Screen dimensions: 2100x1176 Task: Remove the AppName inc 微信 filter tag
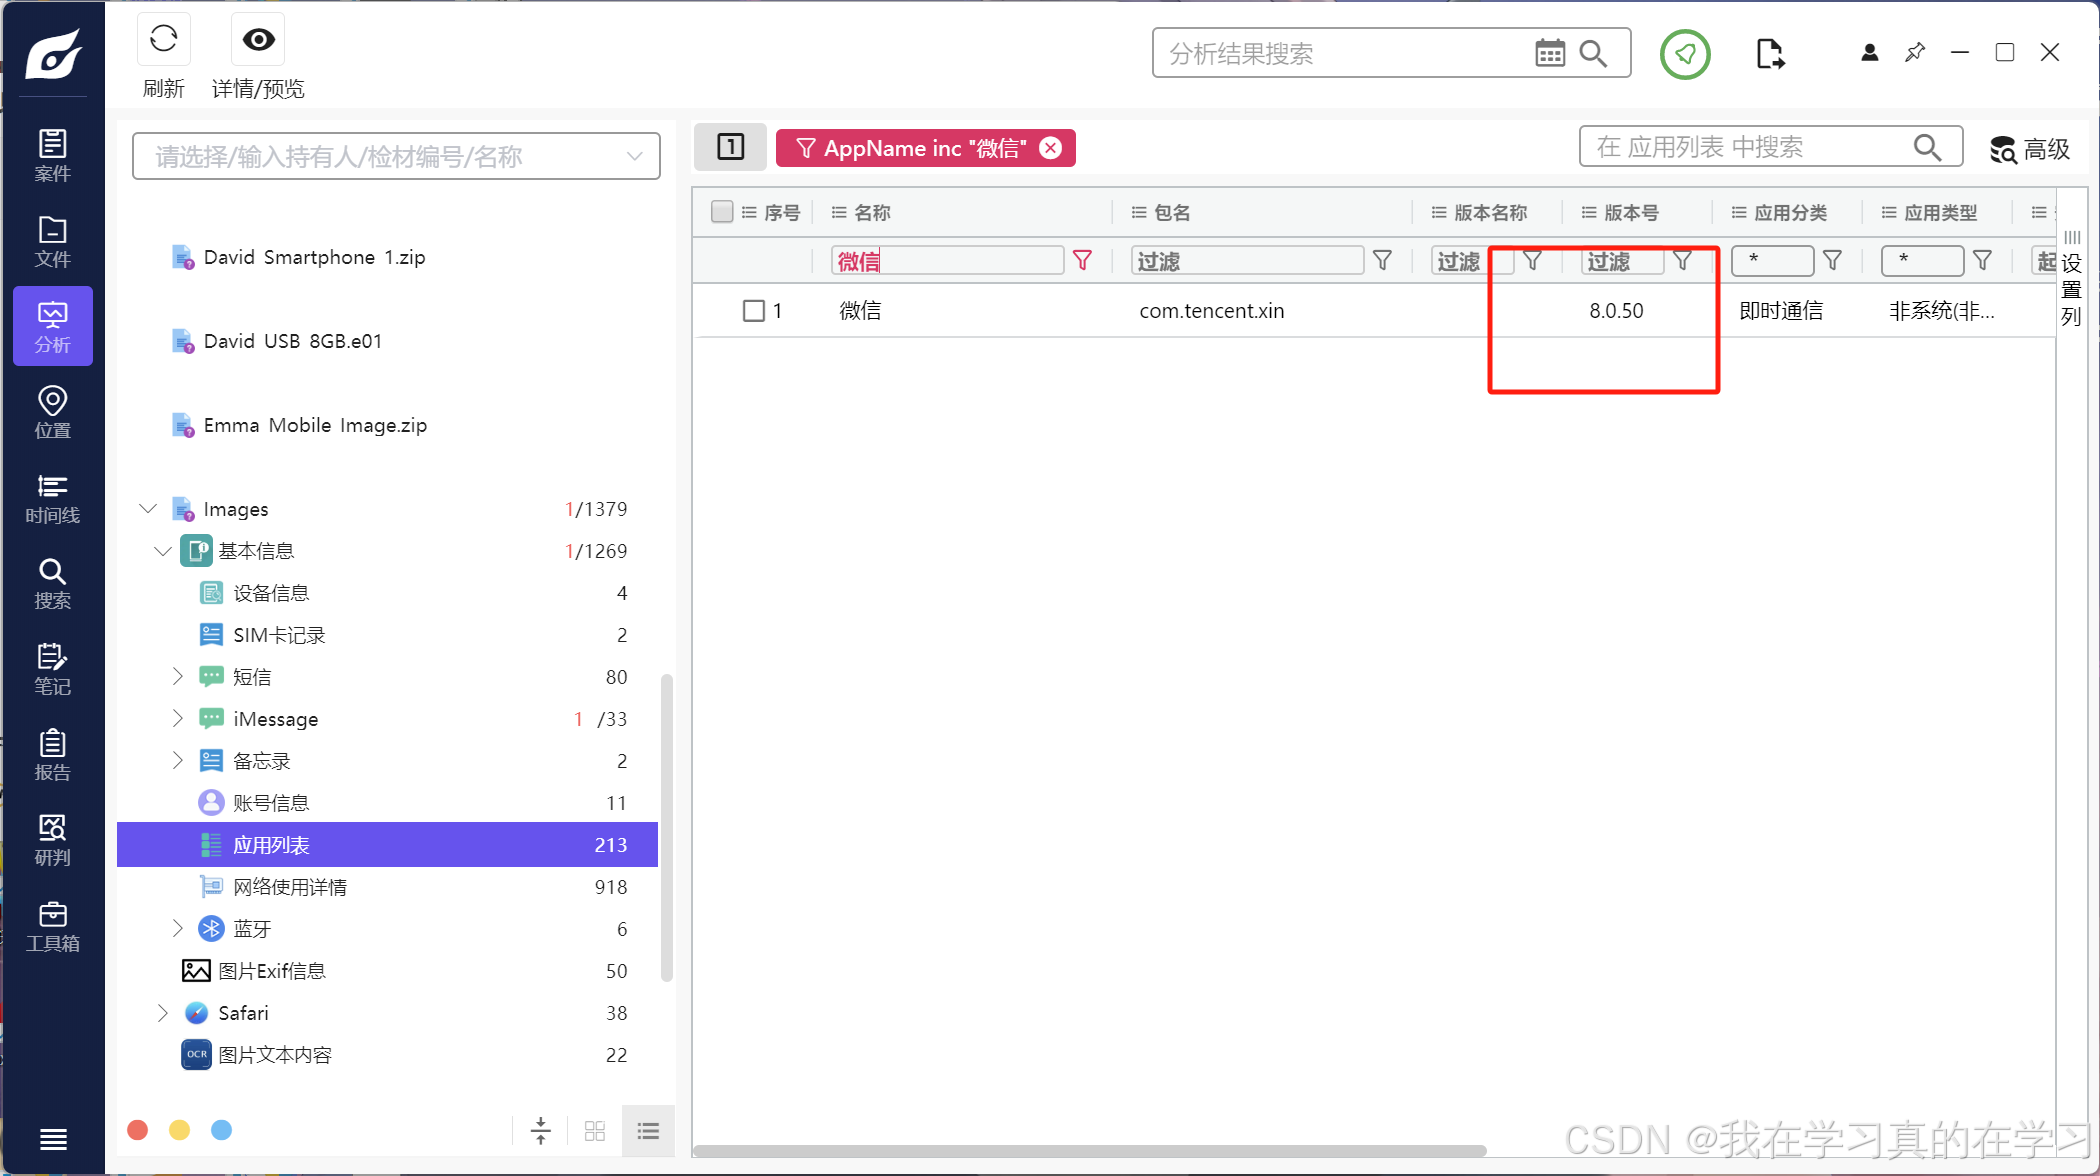pyautogui.click(x=1051, y=148)
